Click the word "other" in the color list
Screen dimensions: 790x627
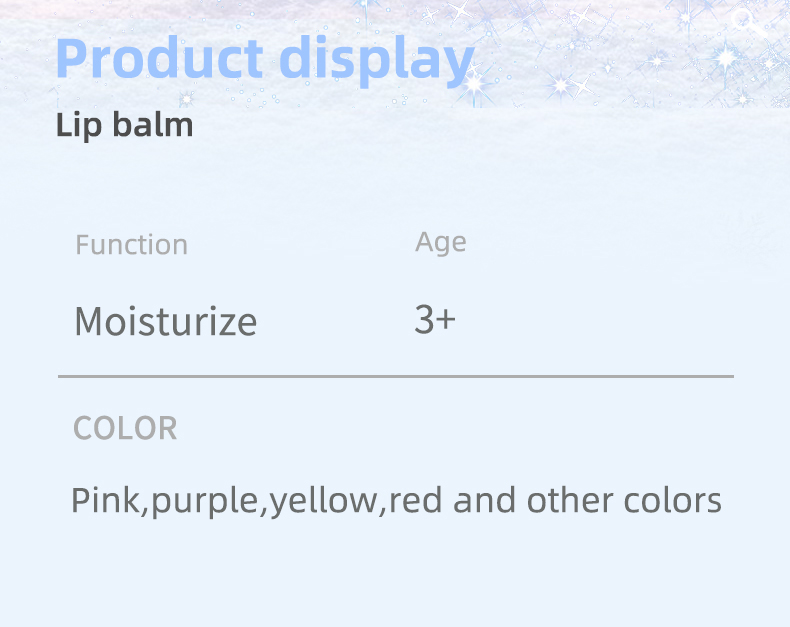[567, 500]
